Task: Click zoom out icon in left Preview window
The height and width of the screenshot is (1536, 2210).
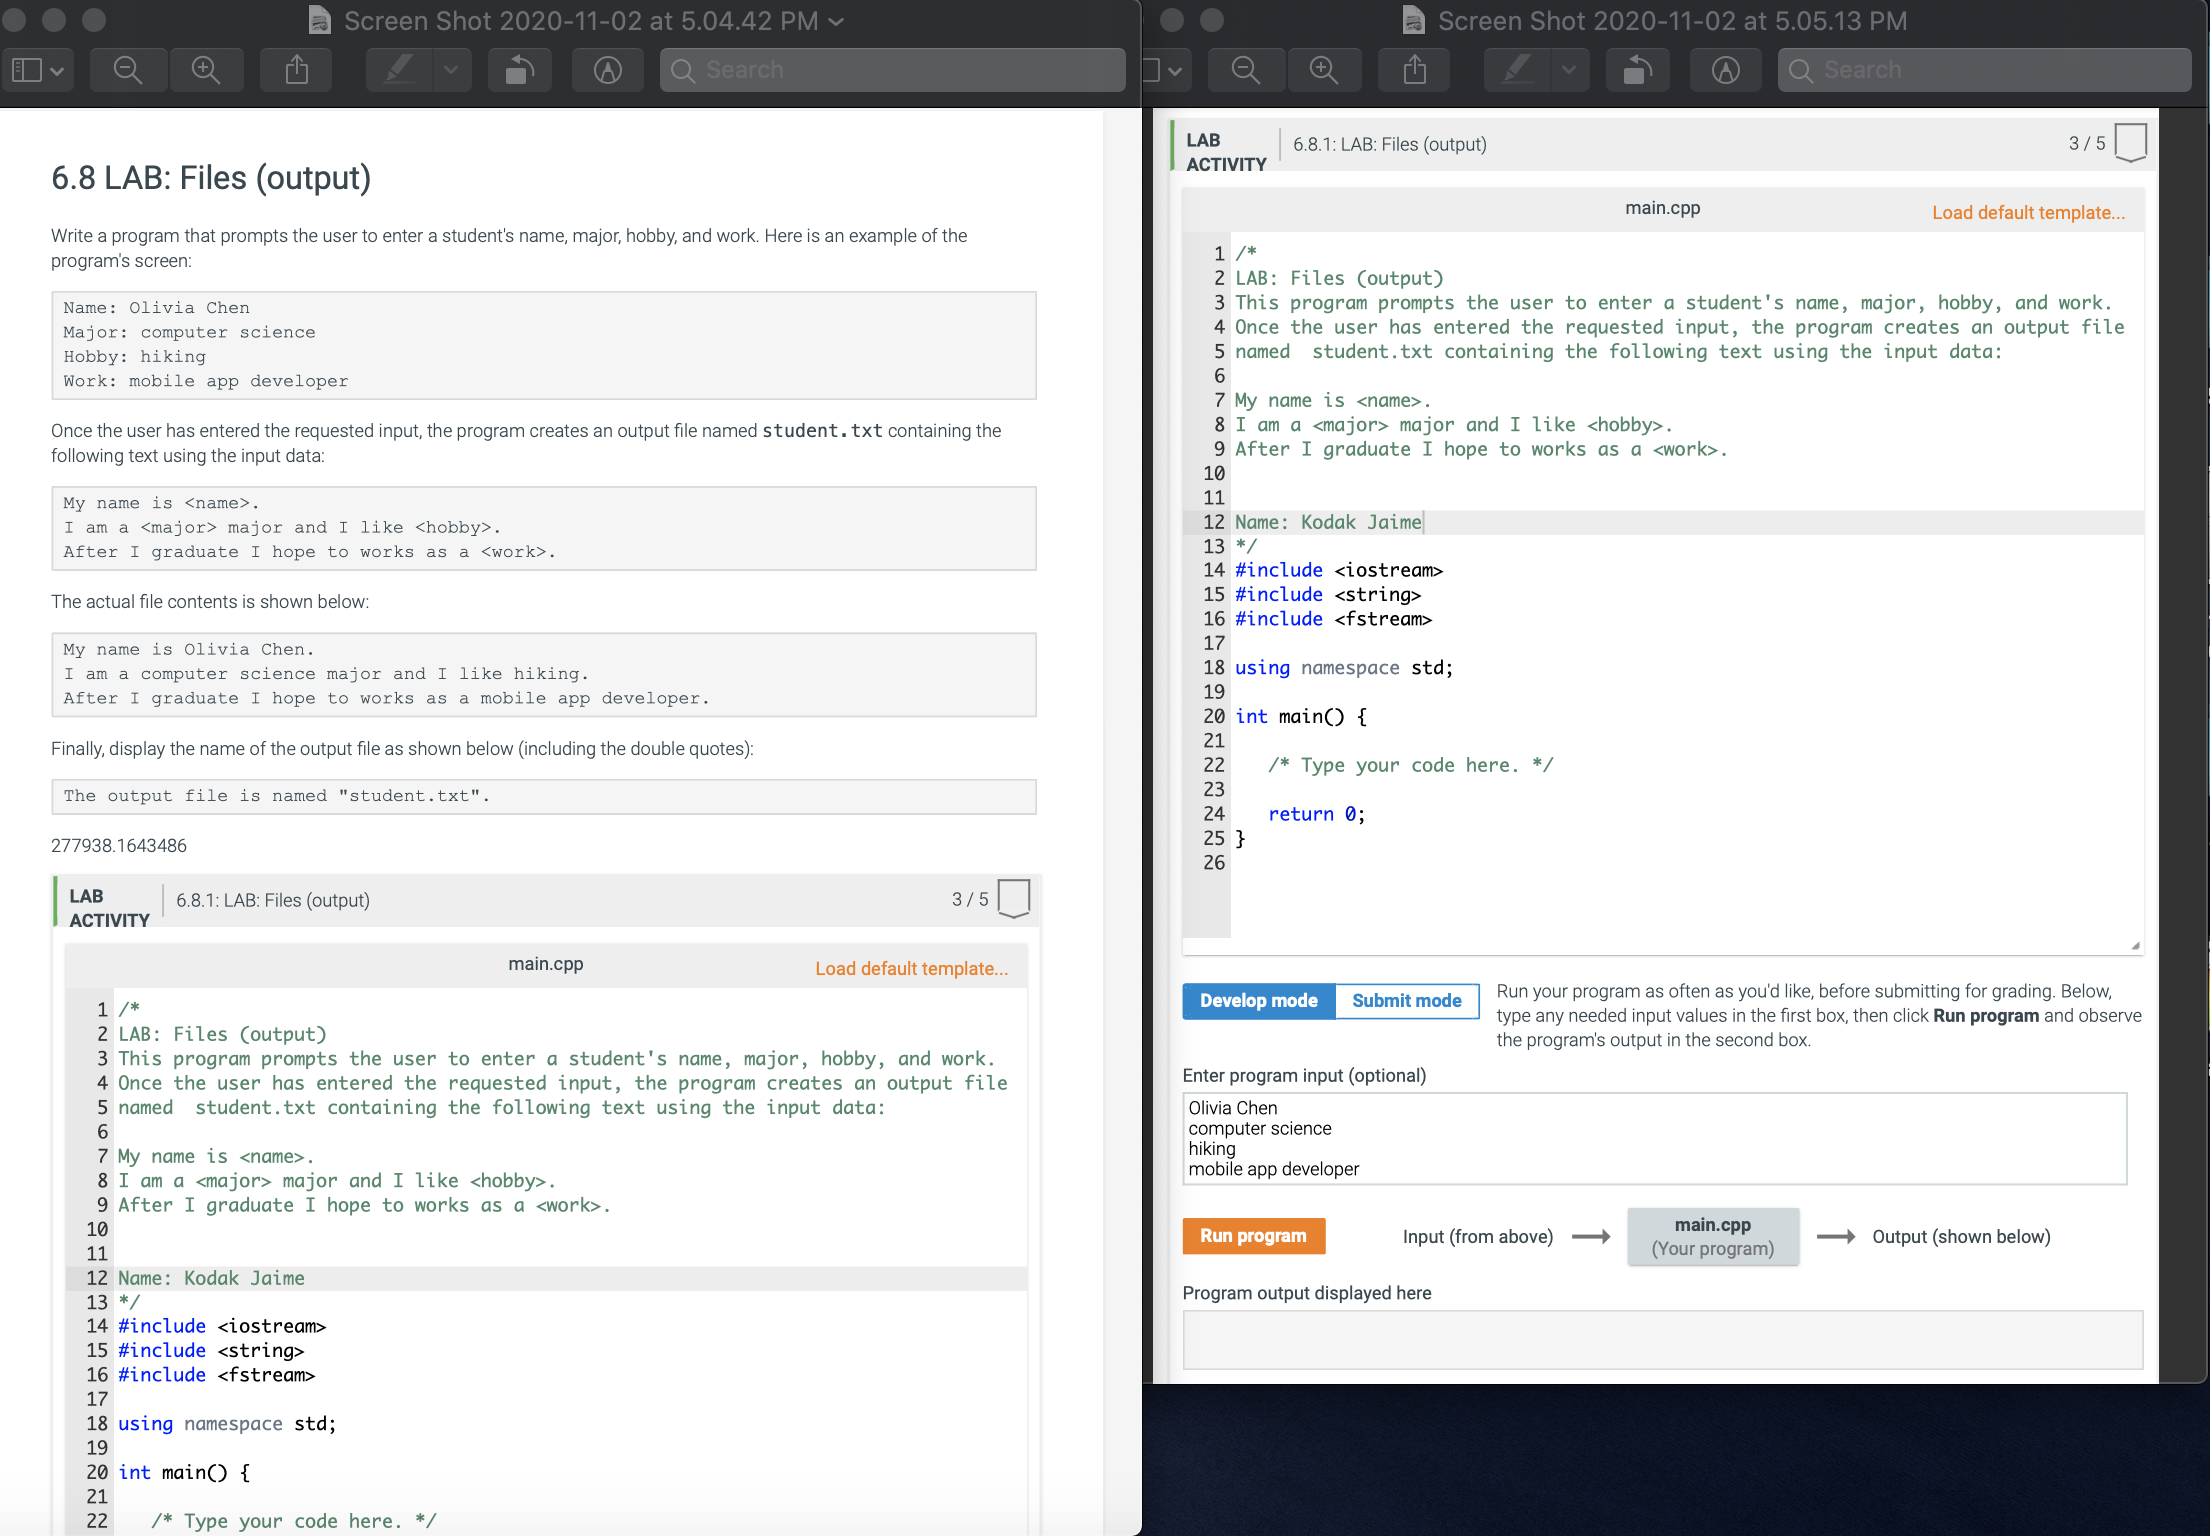Action: tap(128, 70)
